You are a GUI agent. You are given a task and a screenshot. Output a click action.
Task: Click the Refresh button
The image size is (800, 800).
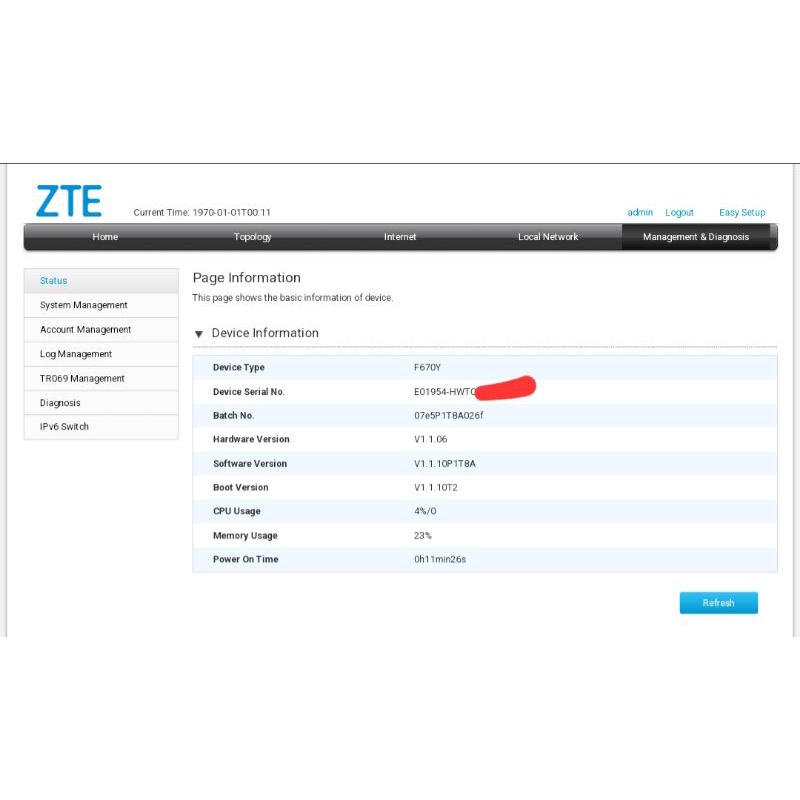pos(718,603)
